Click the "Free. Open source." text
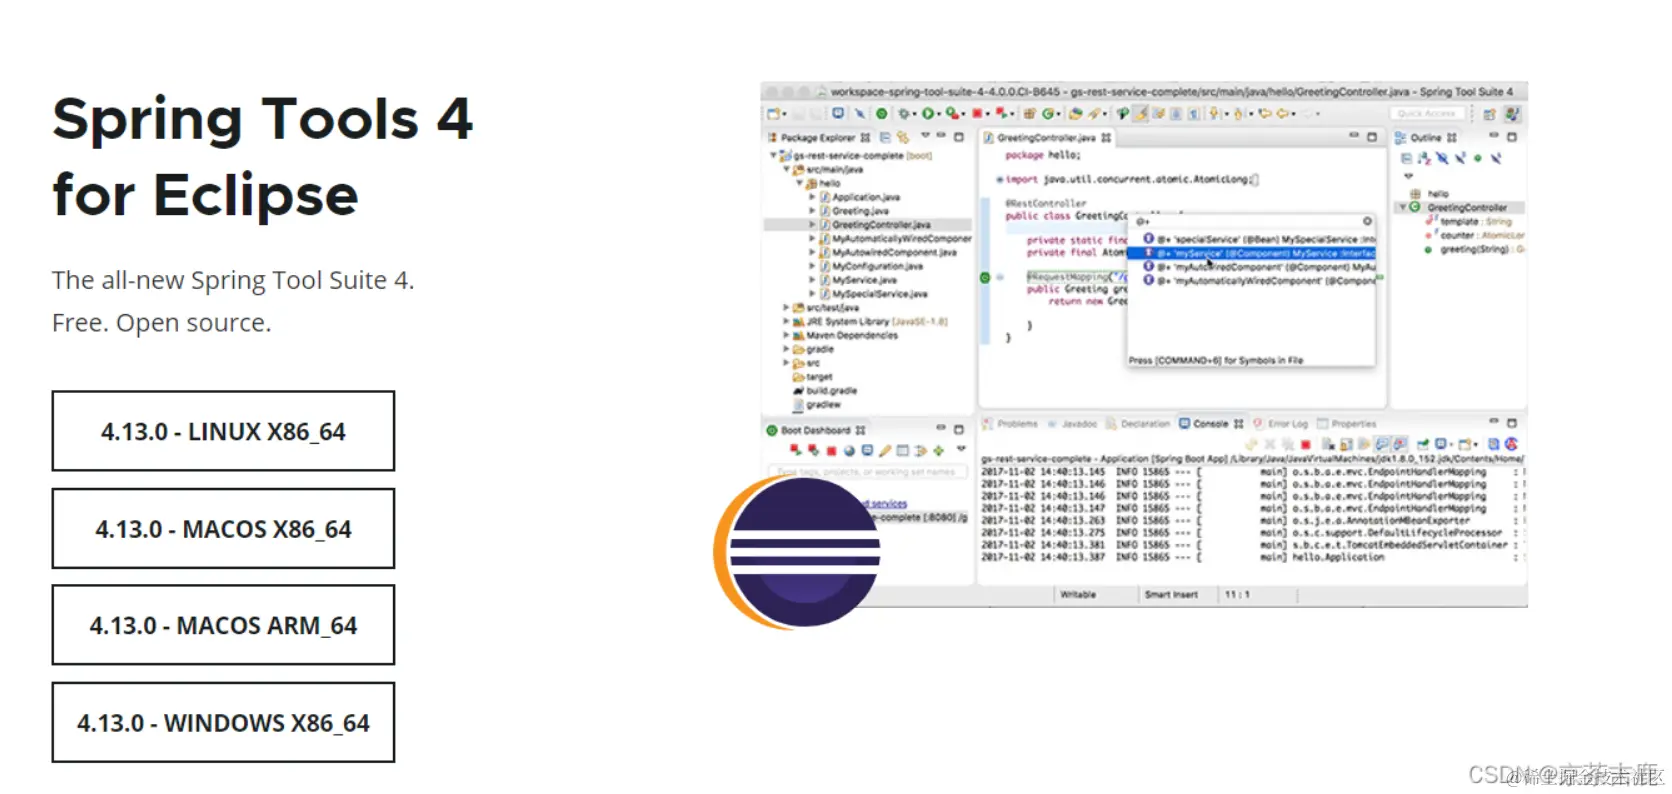Screen dimensions: 1672x794 tap(162, 323)
